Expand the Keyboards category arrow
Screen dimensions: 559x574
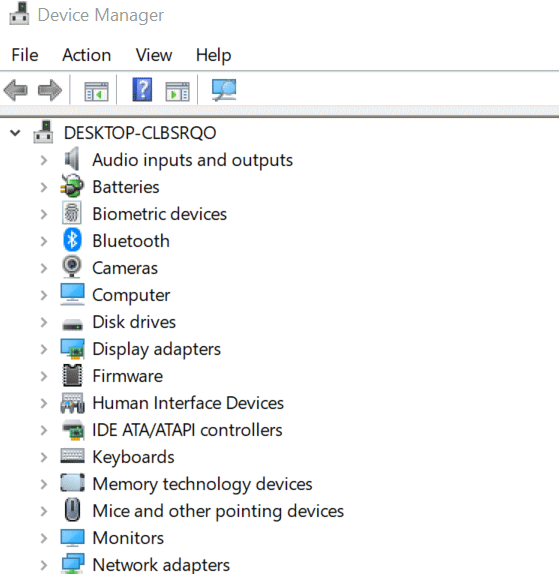(x=44, y=457)
